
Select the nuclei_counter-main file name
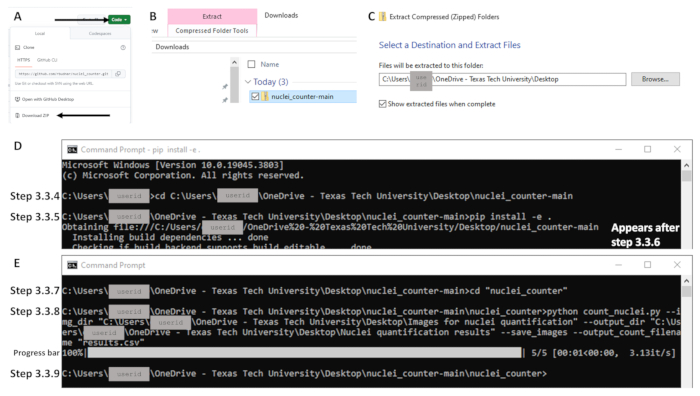pyautogui.click(x=302, y=96)
